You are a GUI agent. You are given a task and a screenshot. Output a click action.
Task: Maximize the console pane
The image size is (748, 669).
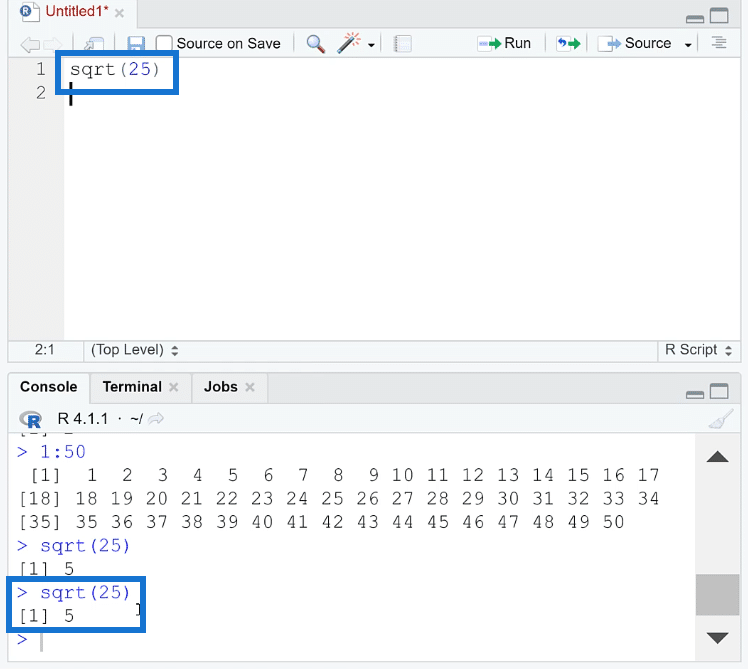tap(719, 391)
